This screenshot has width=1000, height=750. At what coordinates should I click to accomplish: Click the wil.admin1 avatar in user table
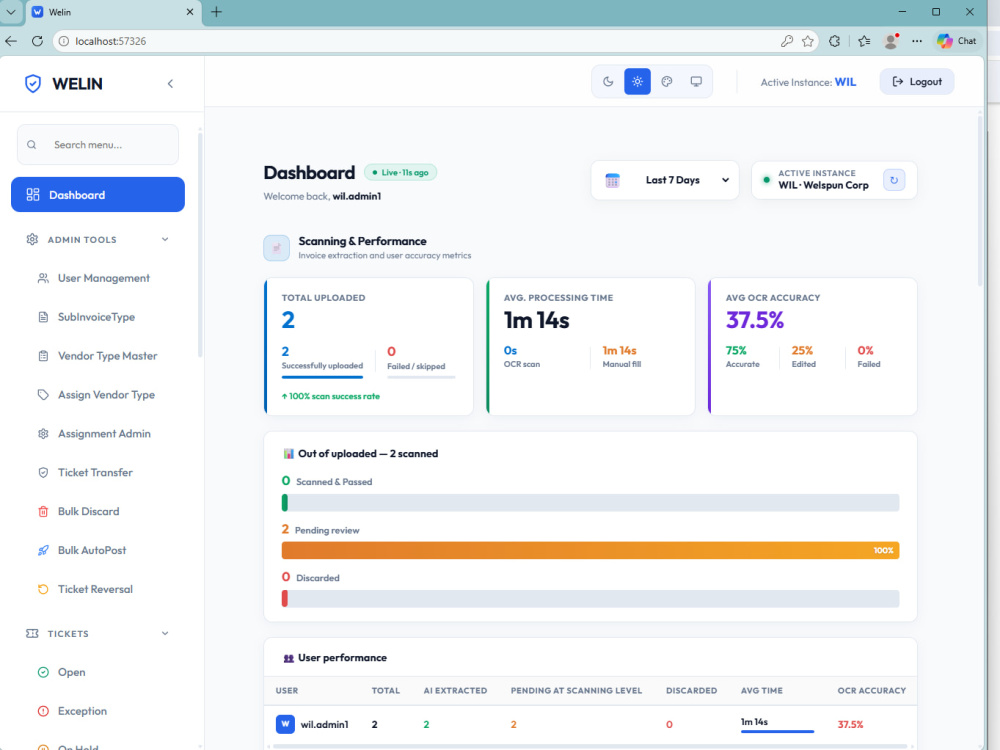coord(285,724)
